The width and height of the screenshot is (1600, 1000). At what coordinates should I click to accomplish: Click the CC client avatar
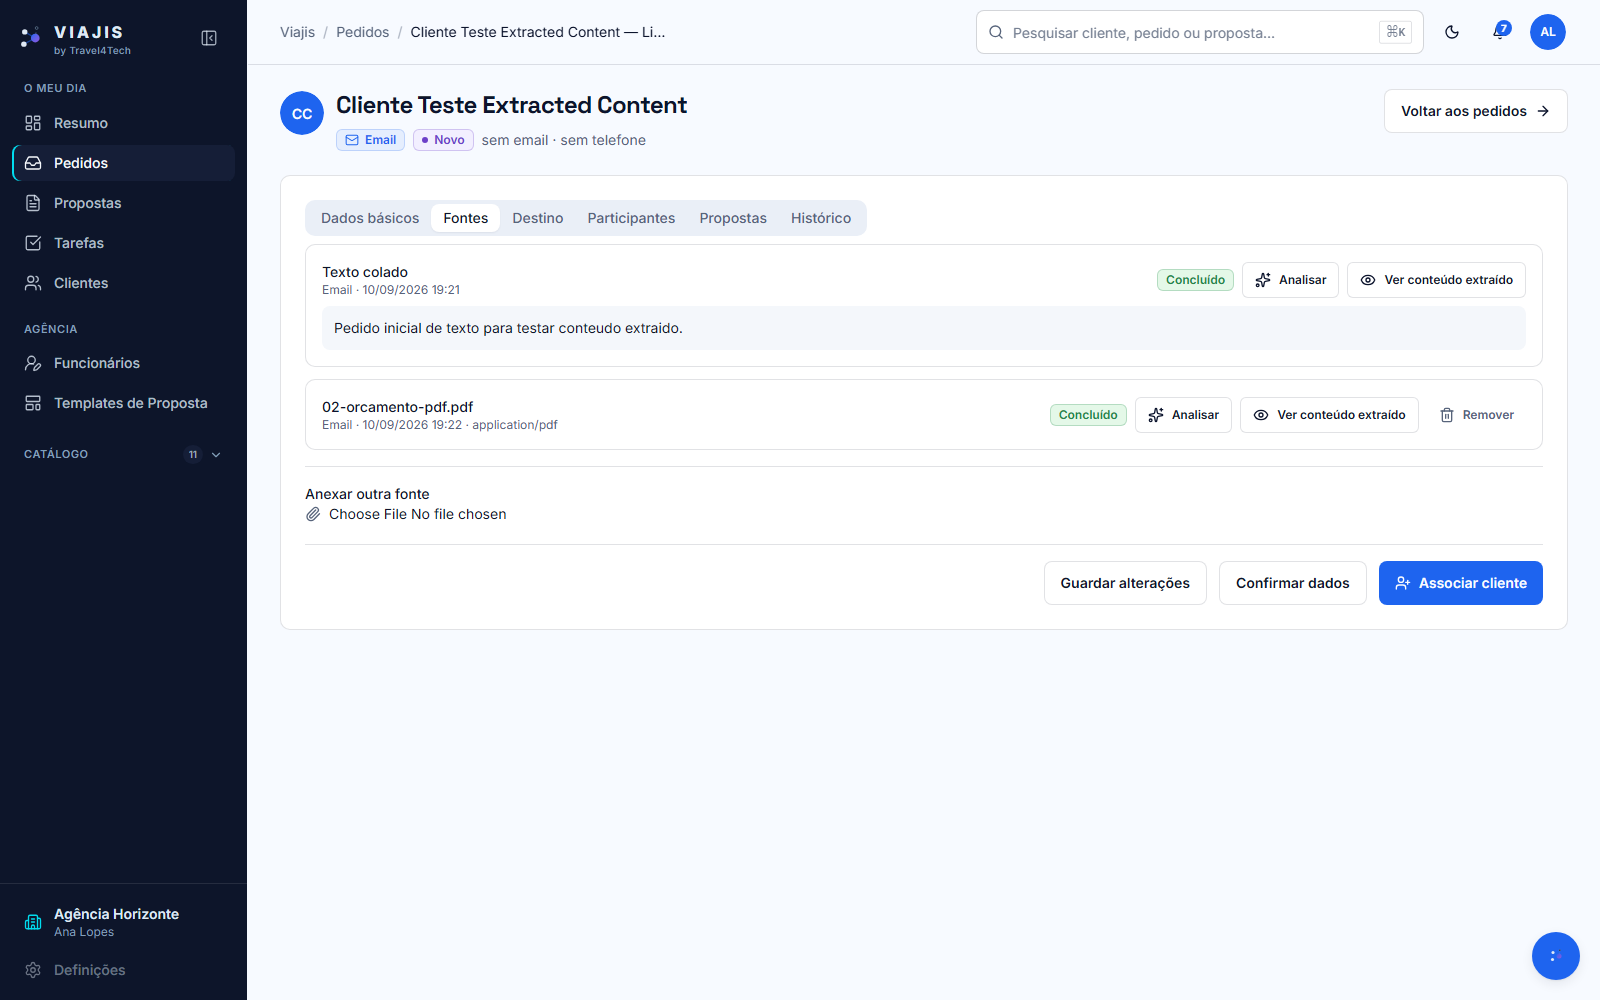tap(302, 113)
